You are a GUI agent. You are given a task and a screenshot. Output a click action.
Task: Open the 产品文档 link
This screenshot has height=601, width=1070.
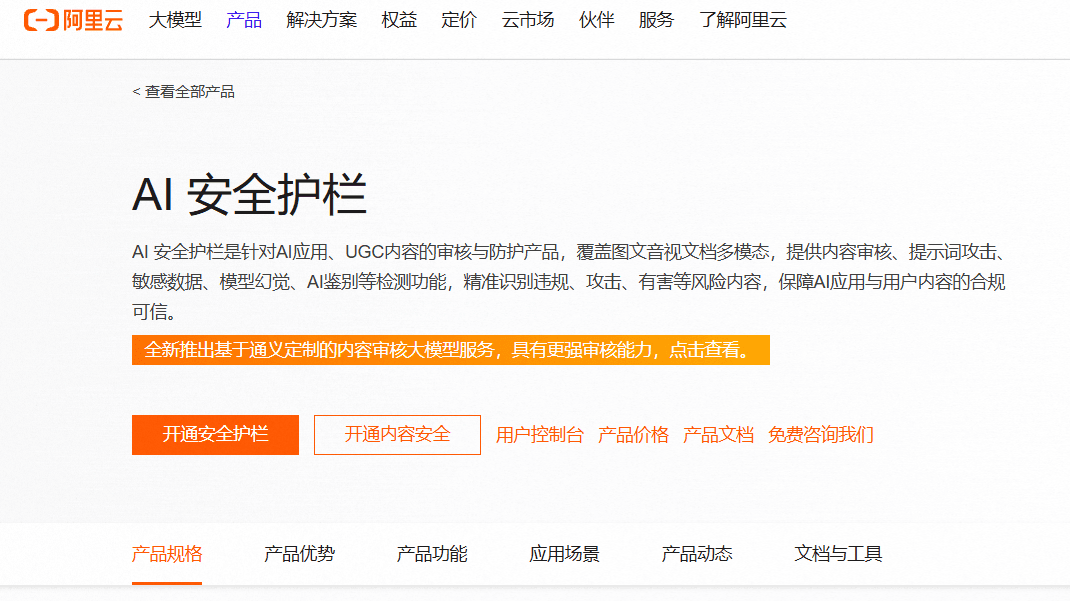pyautogui.click(x=718, y=435)
